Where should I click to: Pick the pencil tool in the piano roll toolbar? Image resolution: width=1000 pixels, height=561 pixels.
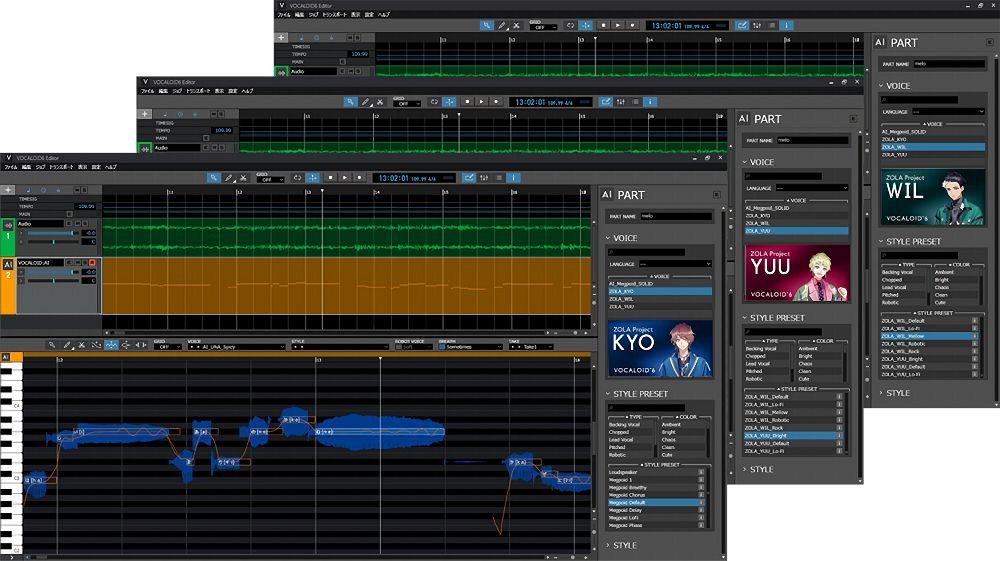(67, 345)
